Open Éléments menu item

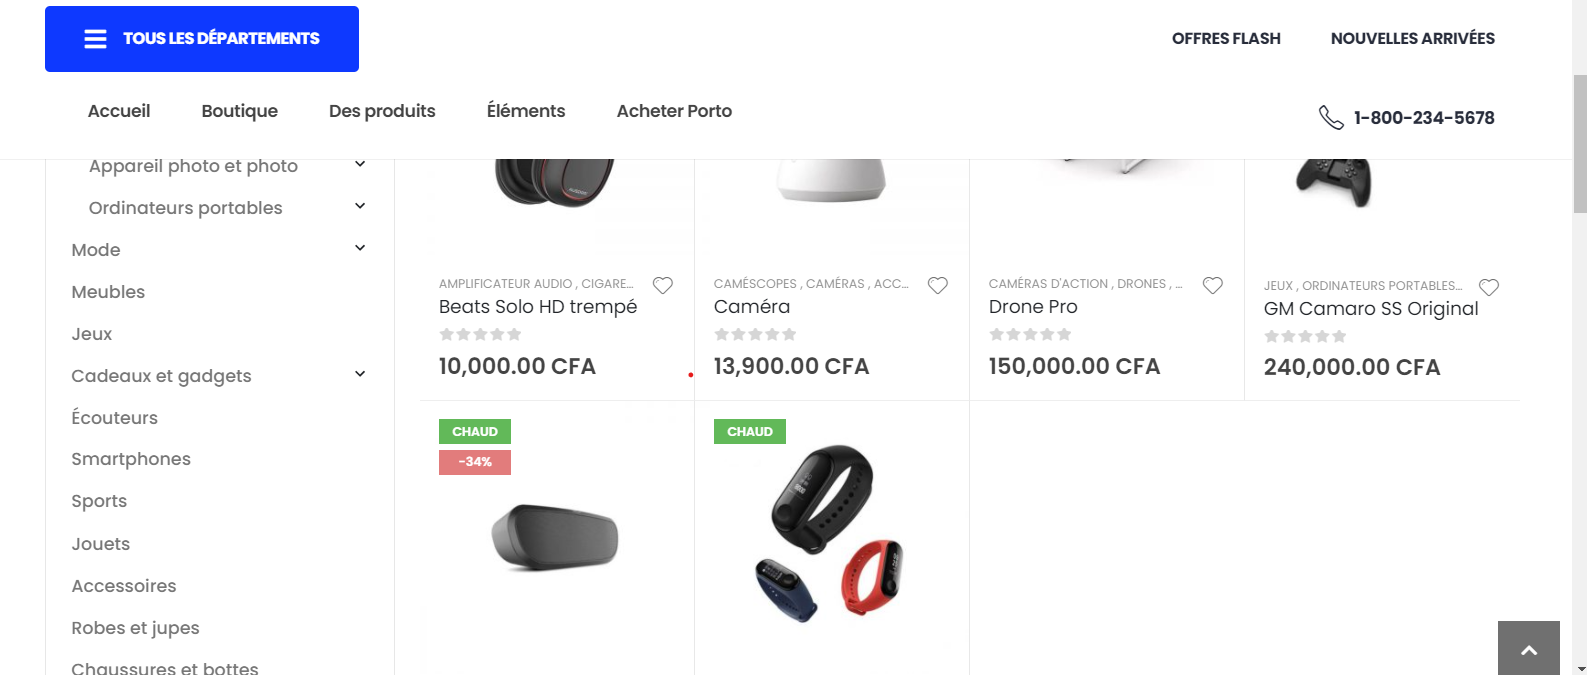pos(526,111)
